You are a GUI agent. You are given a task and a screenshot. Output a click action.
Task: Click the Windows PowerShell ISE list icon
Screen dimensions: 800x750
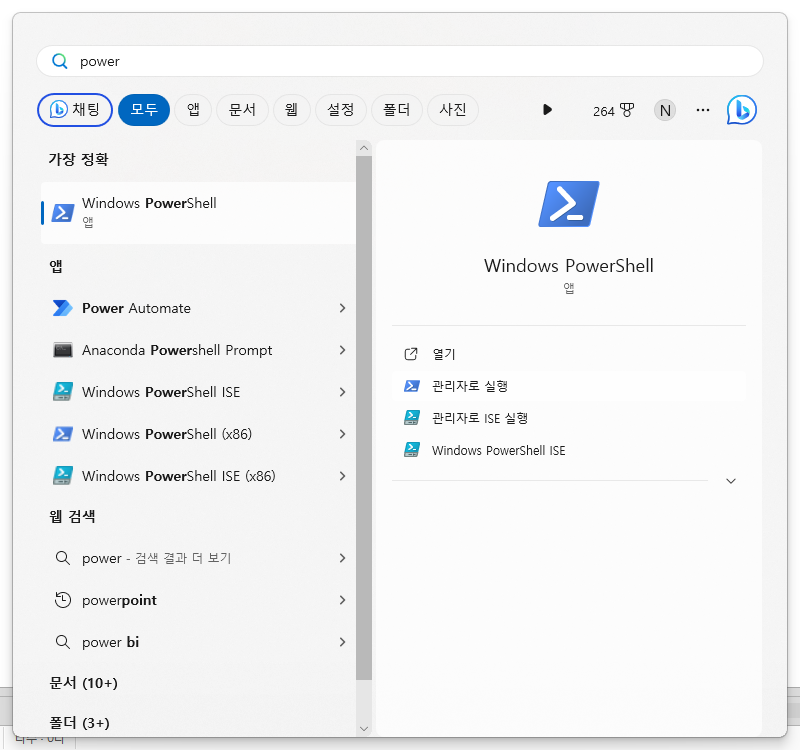[63, 392]
